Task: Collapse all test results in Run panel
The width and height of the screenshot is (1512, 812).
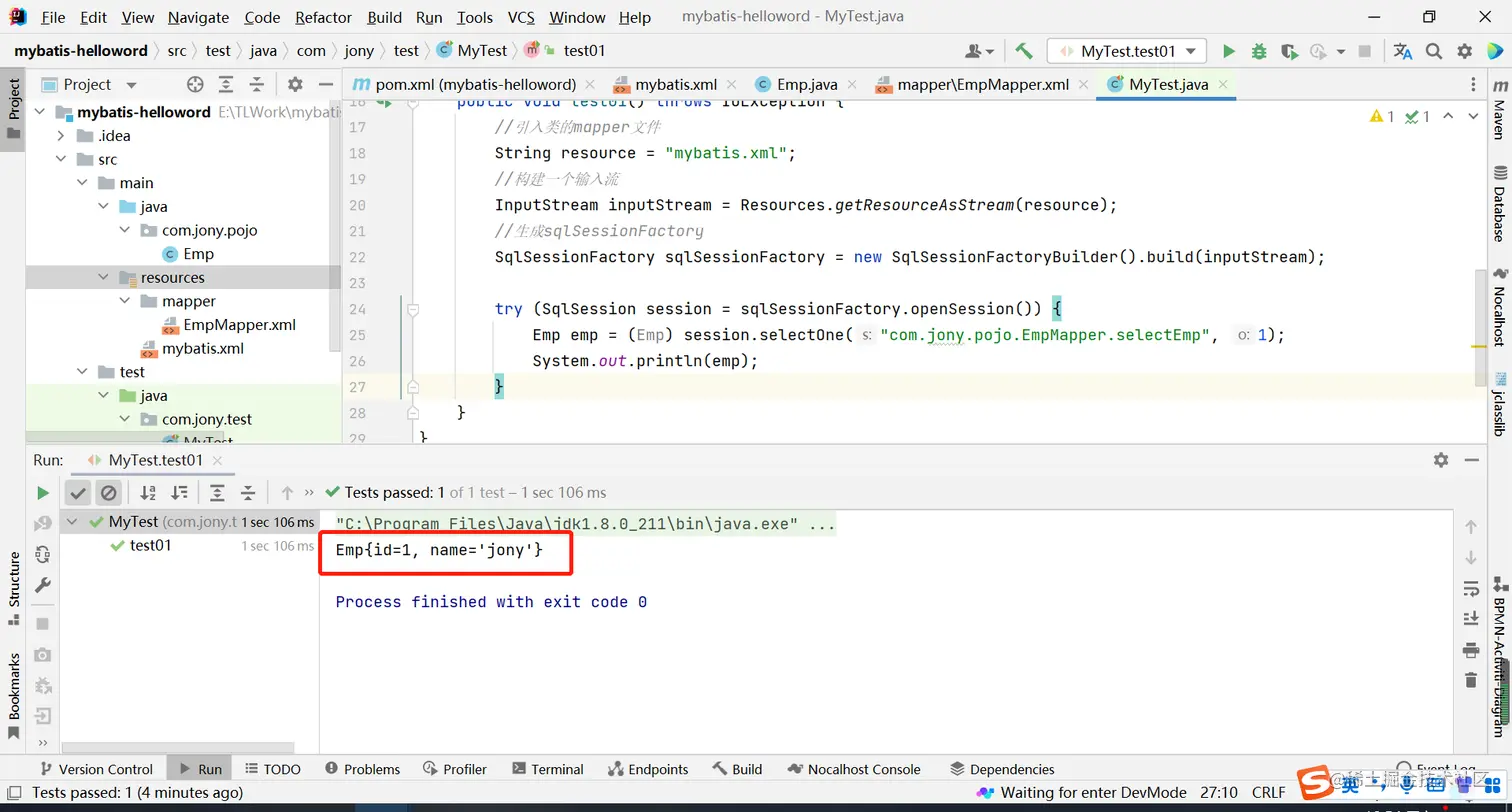Action: point(248,492)
